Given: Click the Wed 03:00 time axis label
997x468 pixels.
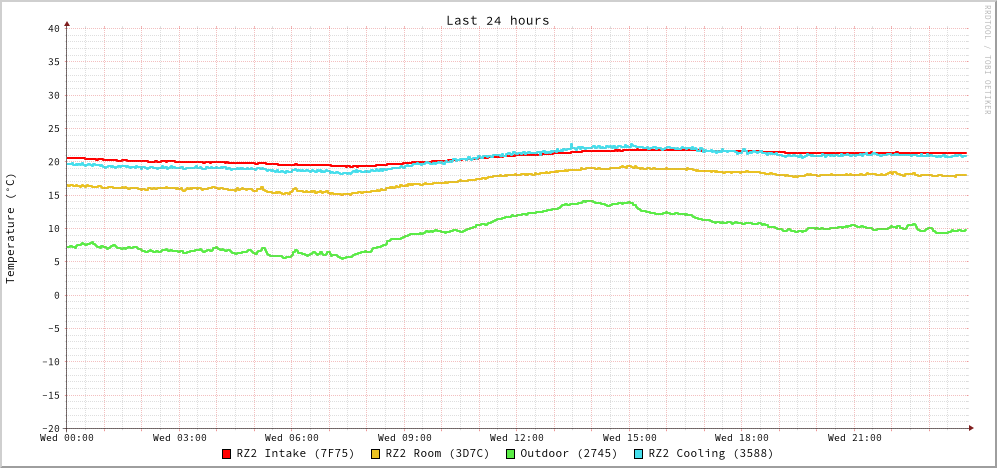Looking at the screenshot, I should (180, 438).
